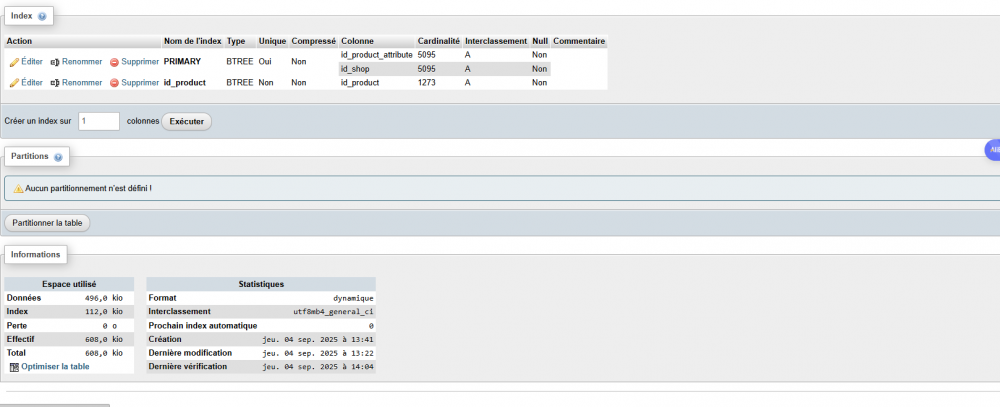This screenshot has width=1000, height=407.
Task: Click the Interclassement column header
Action: (x=496, y=41)
